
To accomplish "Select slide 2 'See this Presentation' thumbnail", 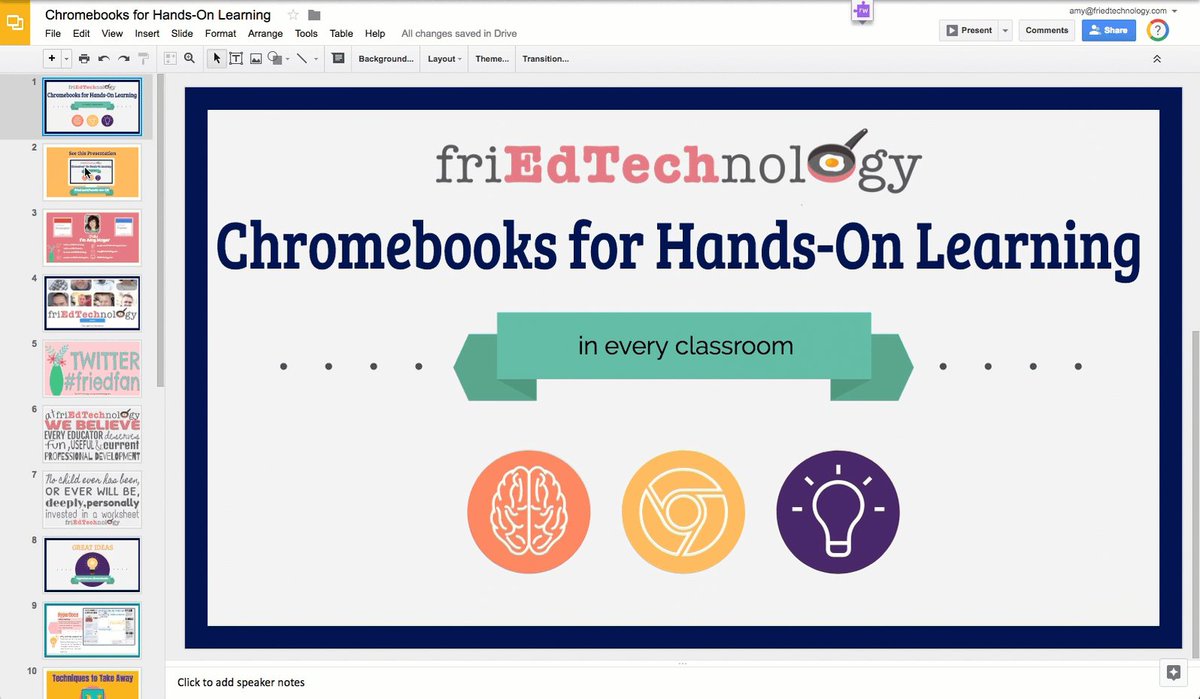I will point(92,172).
